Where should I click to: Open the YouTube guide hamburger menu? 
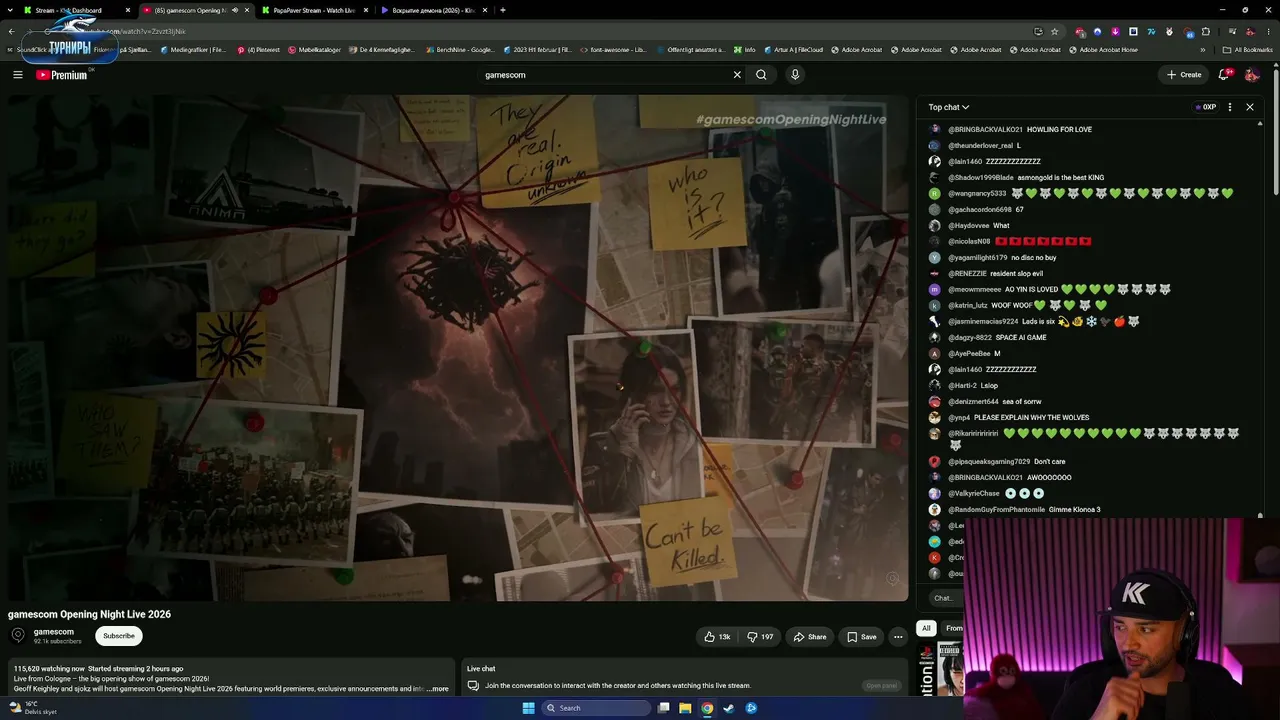tap(18, 75)
